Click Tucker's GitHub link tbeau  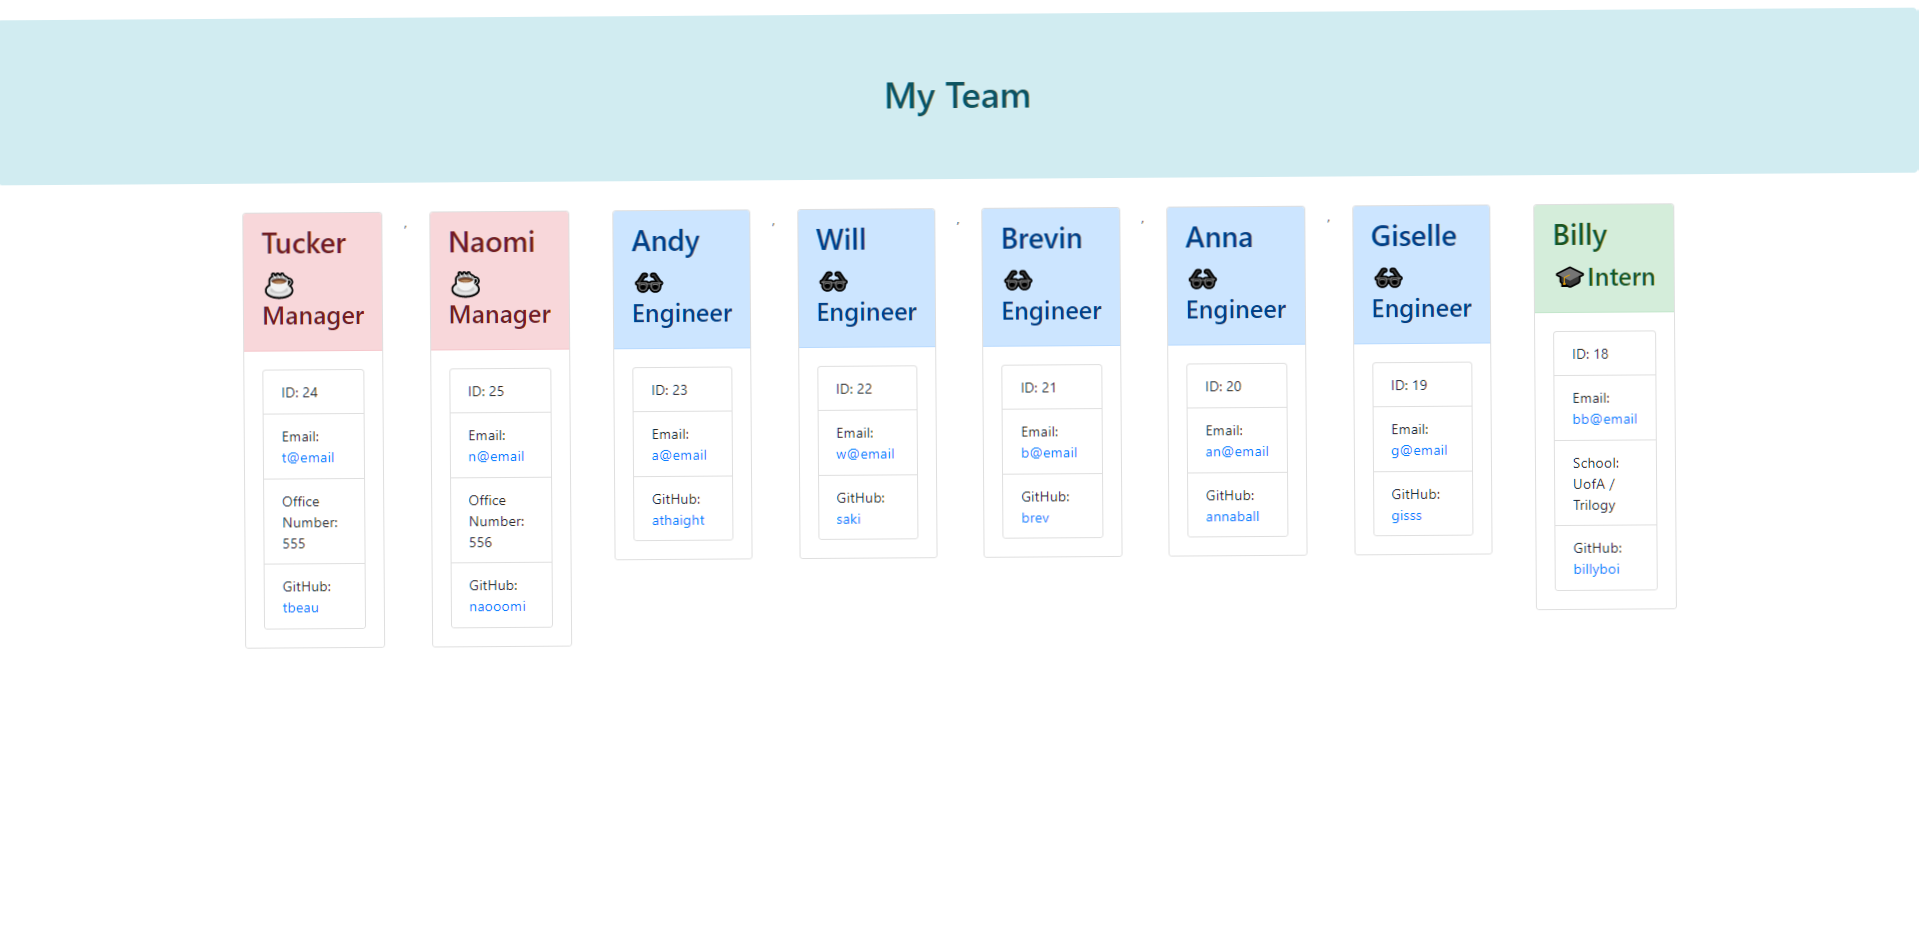pos(300,607)
